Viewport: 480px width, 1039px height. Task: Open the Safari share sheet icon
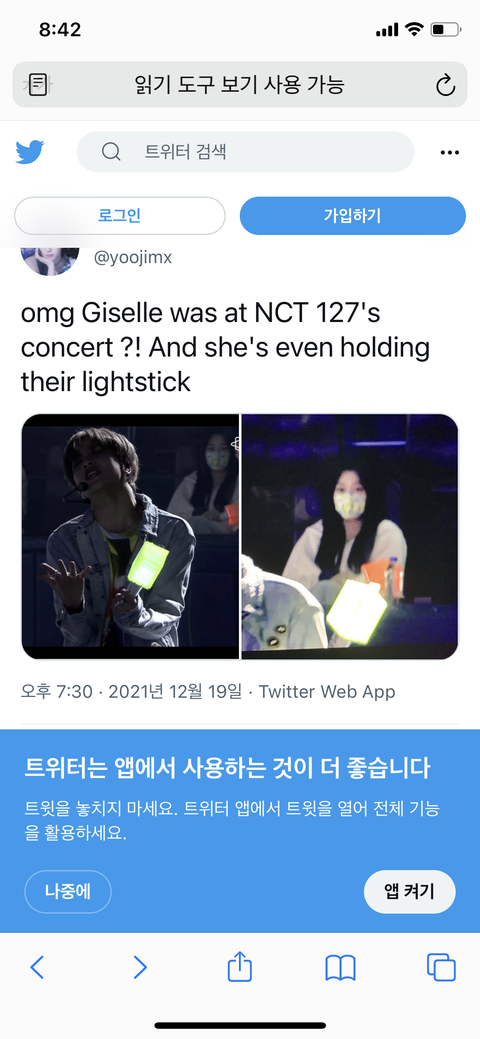point(240,966)
